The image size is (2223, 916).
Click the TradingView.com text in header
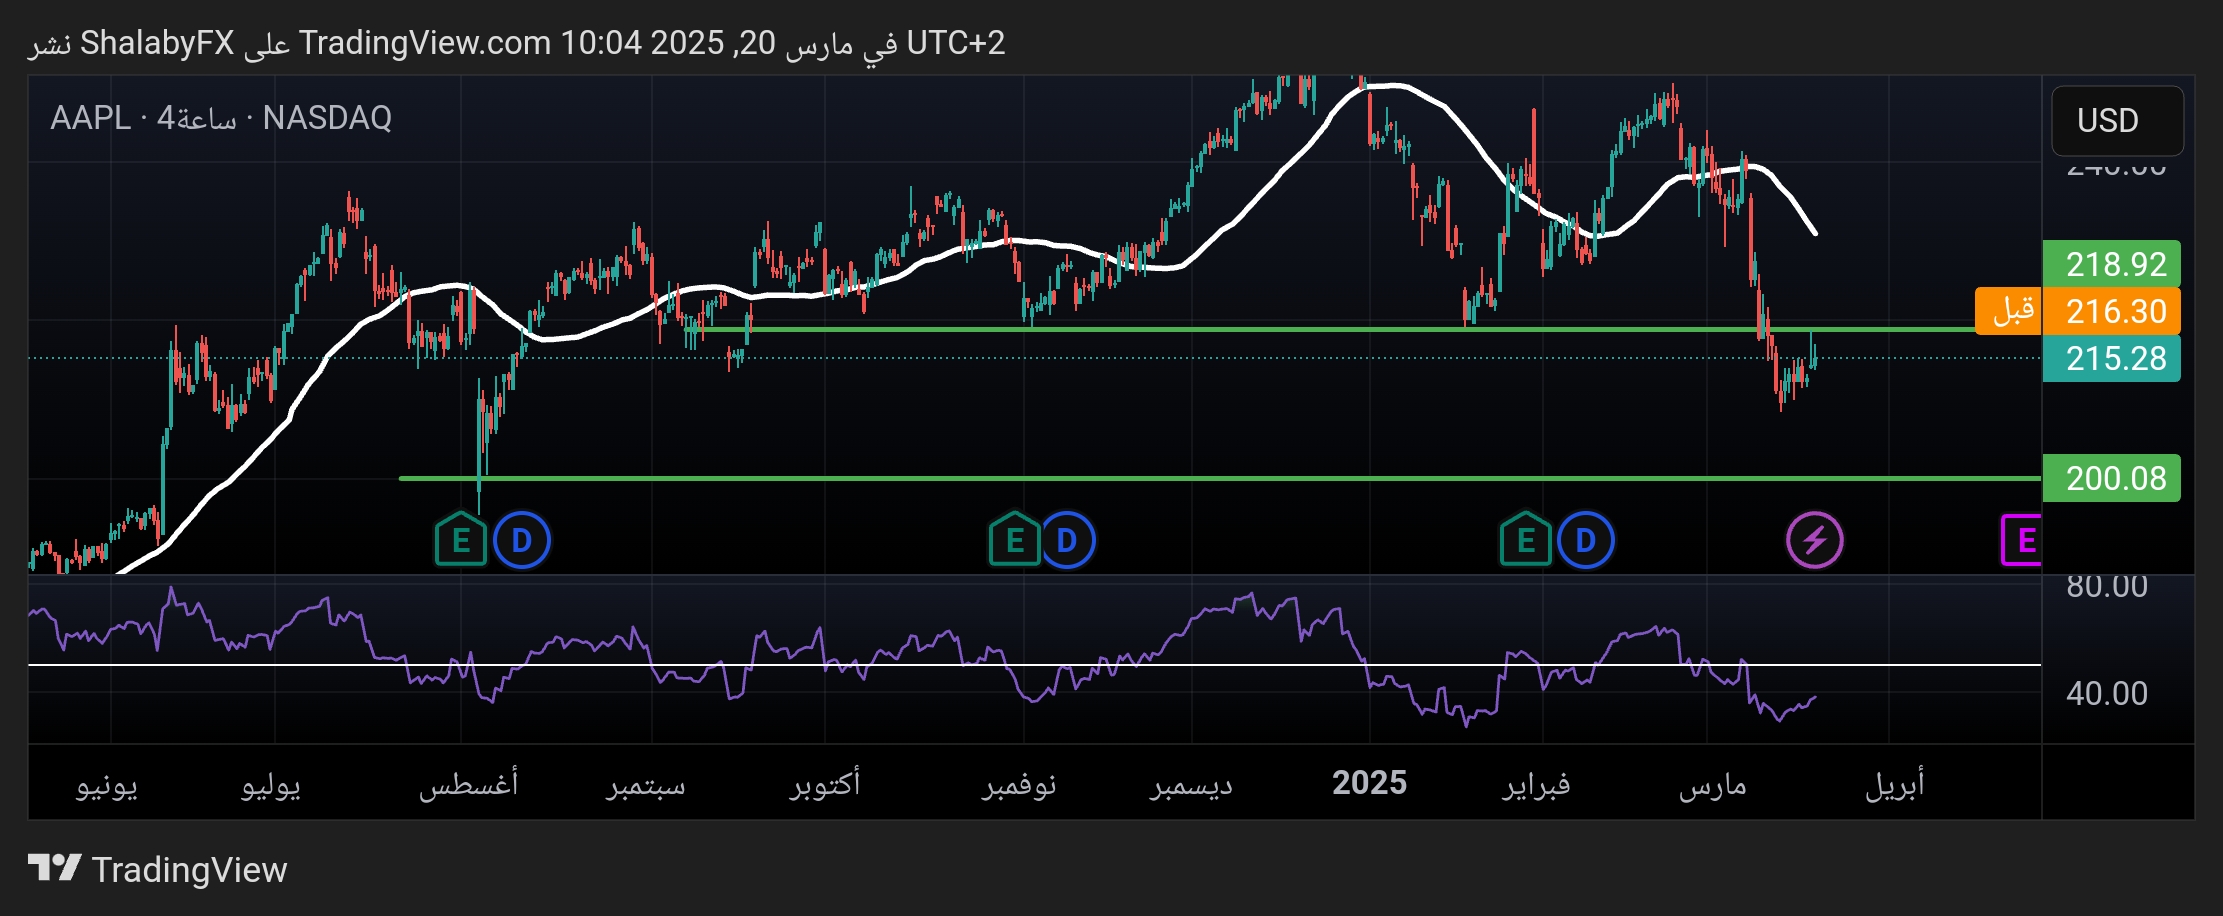(x=425, y=43)
